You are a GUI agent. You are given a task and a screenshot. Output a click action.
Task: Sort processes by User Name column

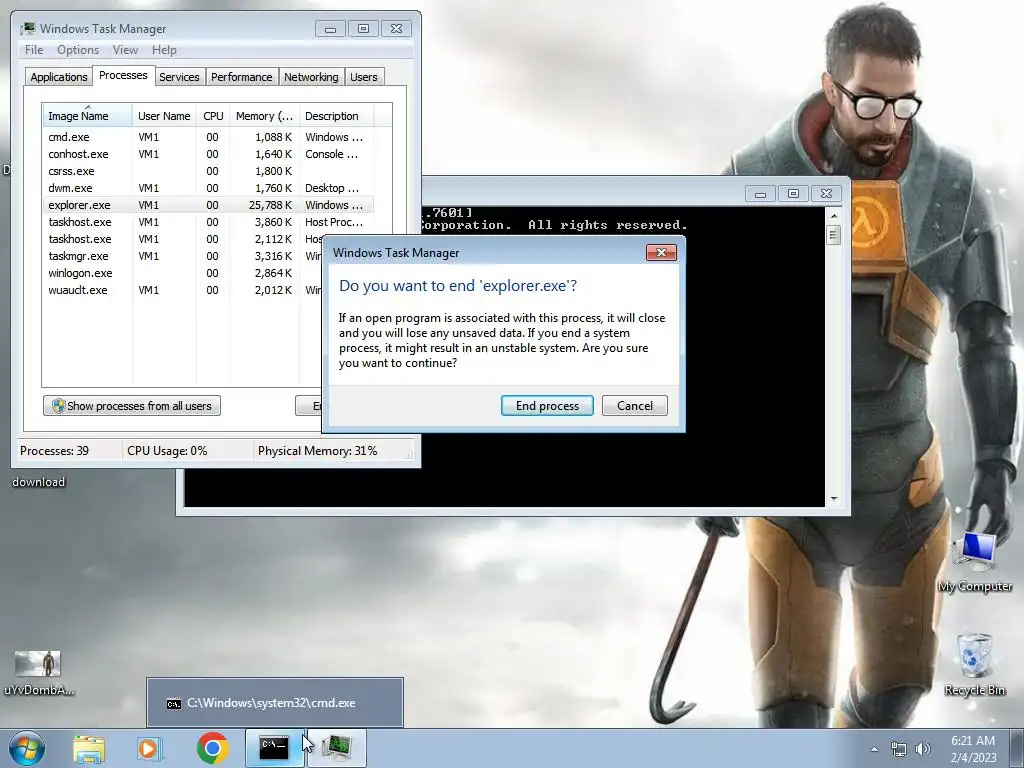[x=164, y=116]
